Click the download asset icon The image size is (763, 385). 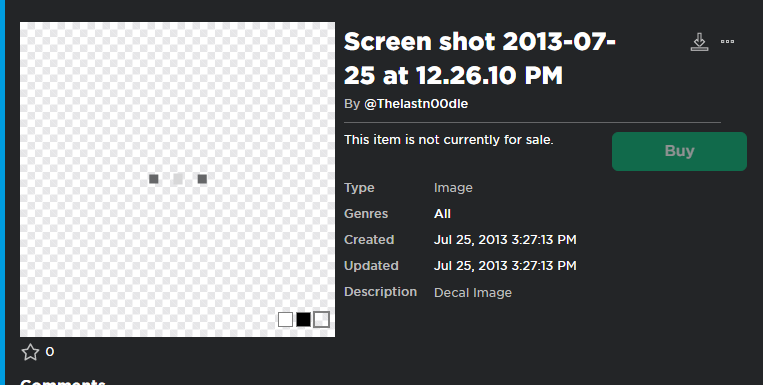pyautogui.click(x=699, y=42)
